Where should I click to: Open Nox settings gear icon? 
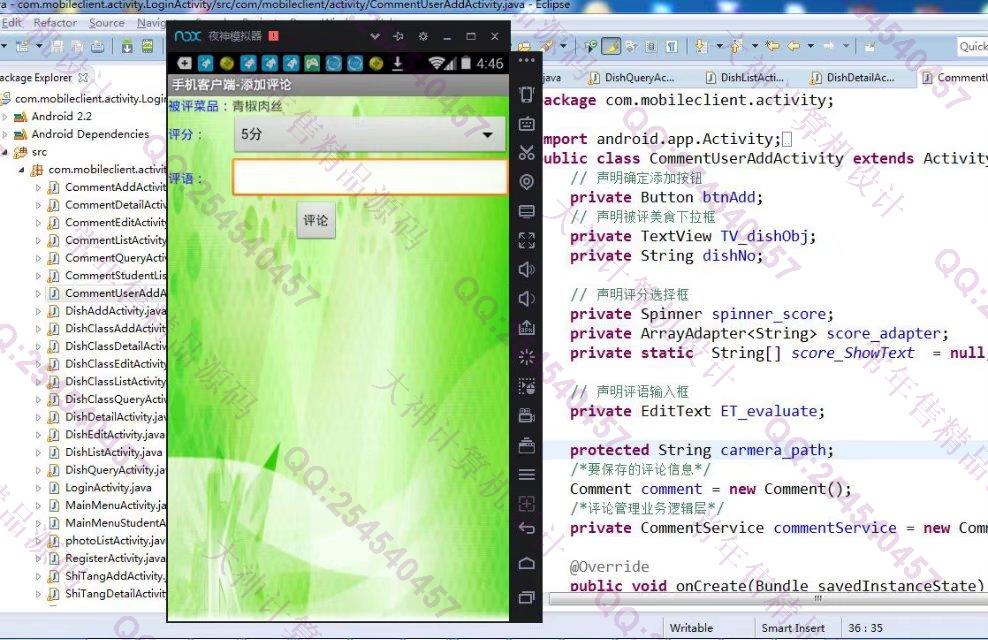point(423,37)
